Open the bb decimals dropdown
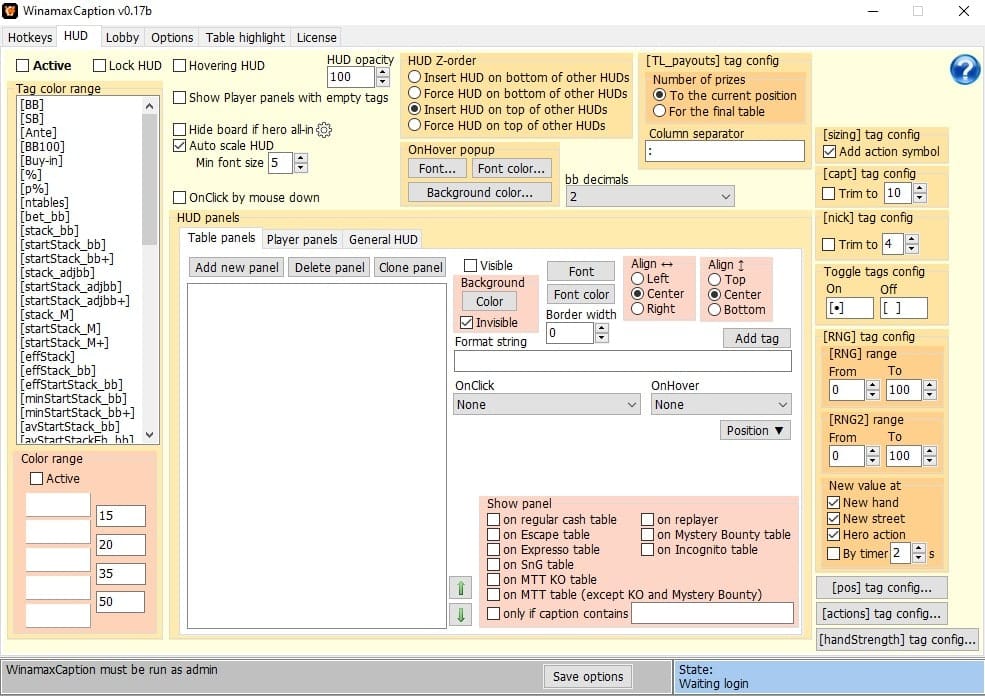Viewport: 985px width, 696px height. 650,197
